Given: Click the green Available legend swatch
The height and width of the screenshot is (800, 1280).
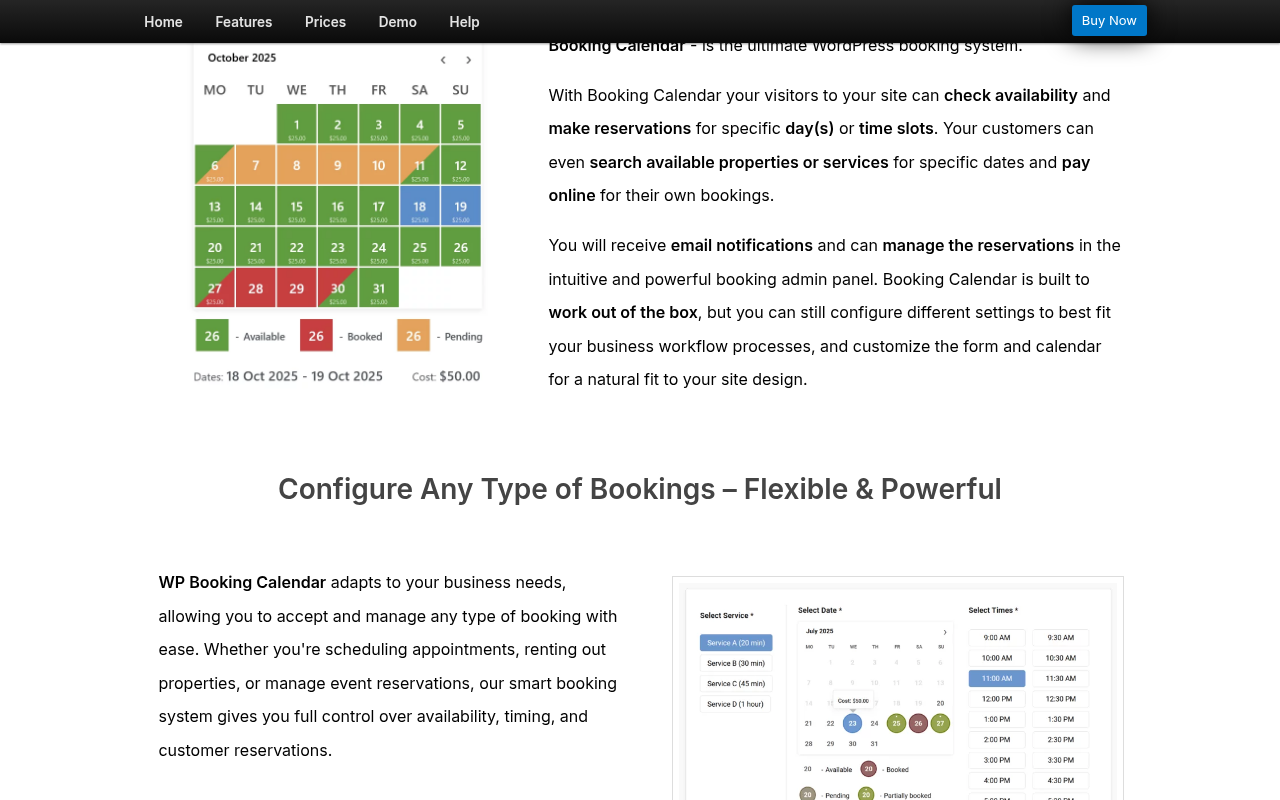Looking at the screenshot, I should coord(212,336).
